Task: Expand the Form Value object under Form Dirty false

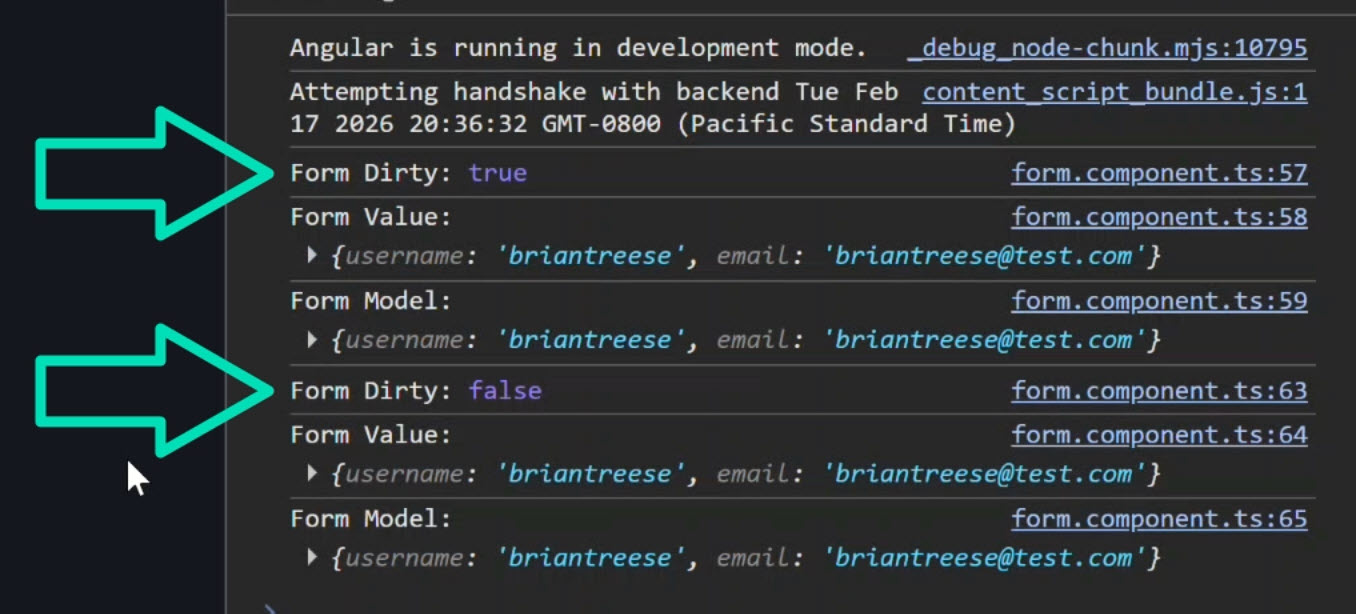Action: click(311, 473)
